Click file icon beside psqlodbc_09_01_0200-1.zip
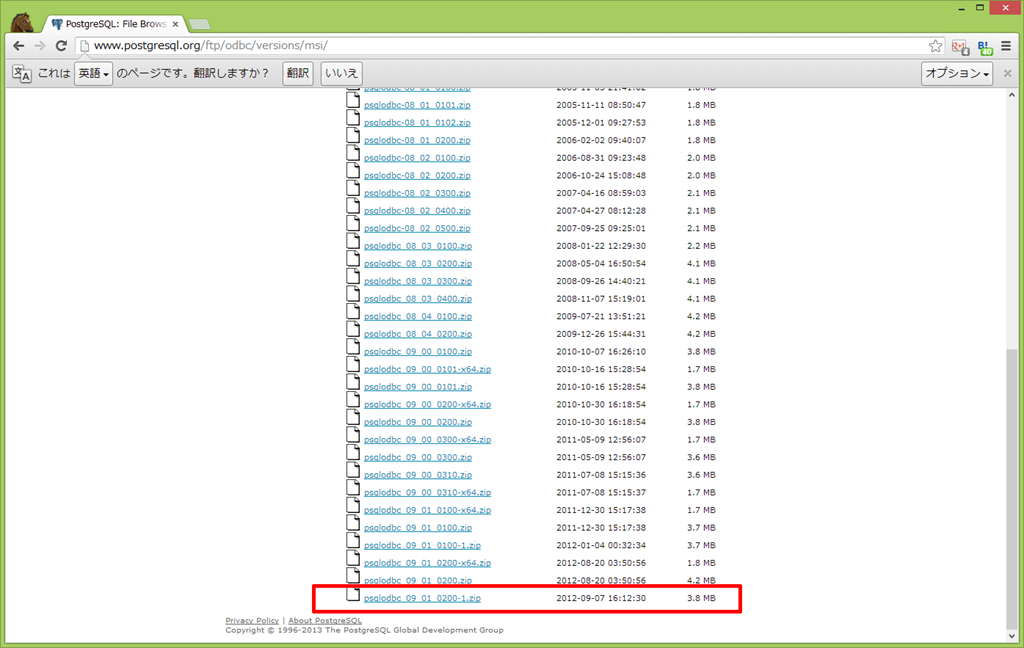The height and width of the screenshot is (648, 1024). click(x=353, y=593)
